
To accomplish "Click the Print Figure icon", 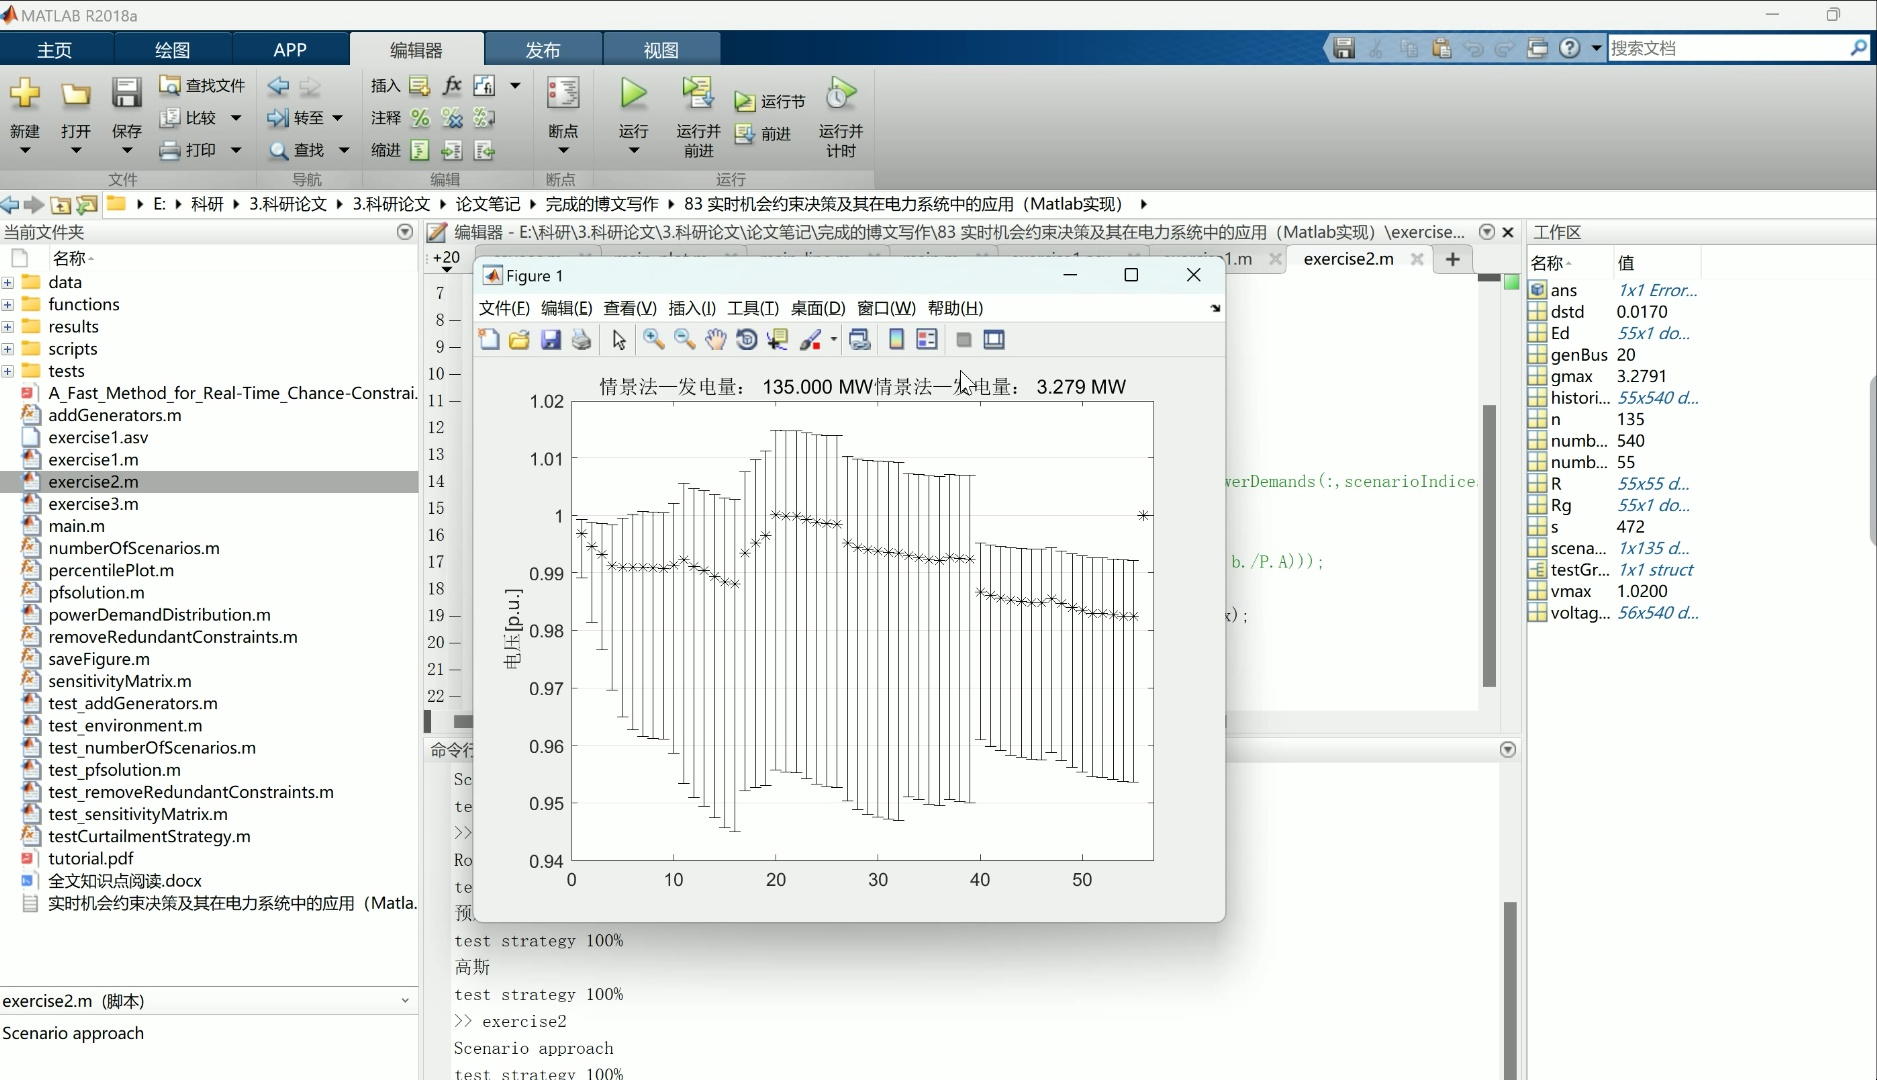I will 581,340.
